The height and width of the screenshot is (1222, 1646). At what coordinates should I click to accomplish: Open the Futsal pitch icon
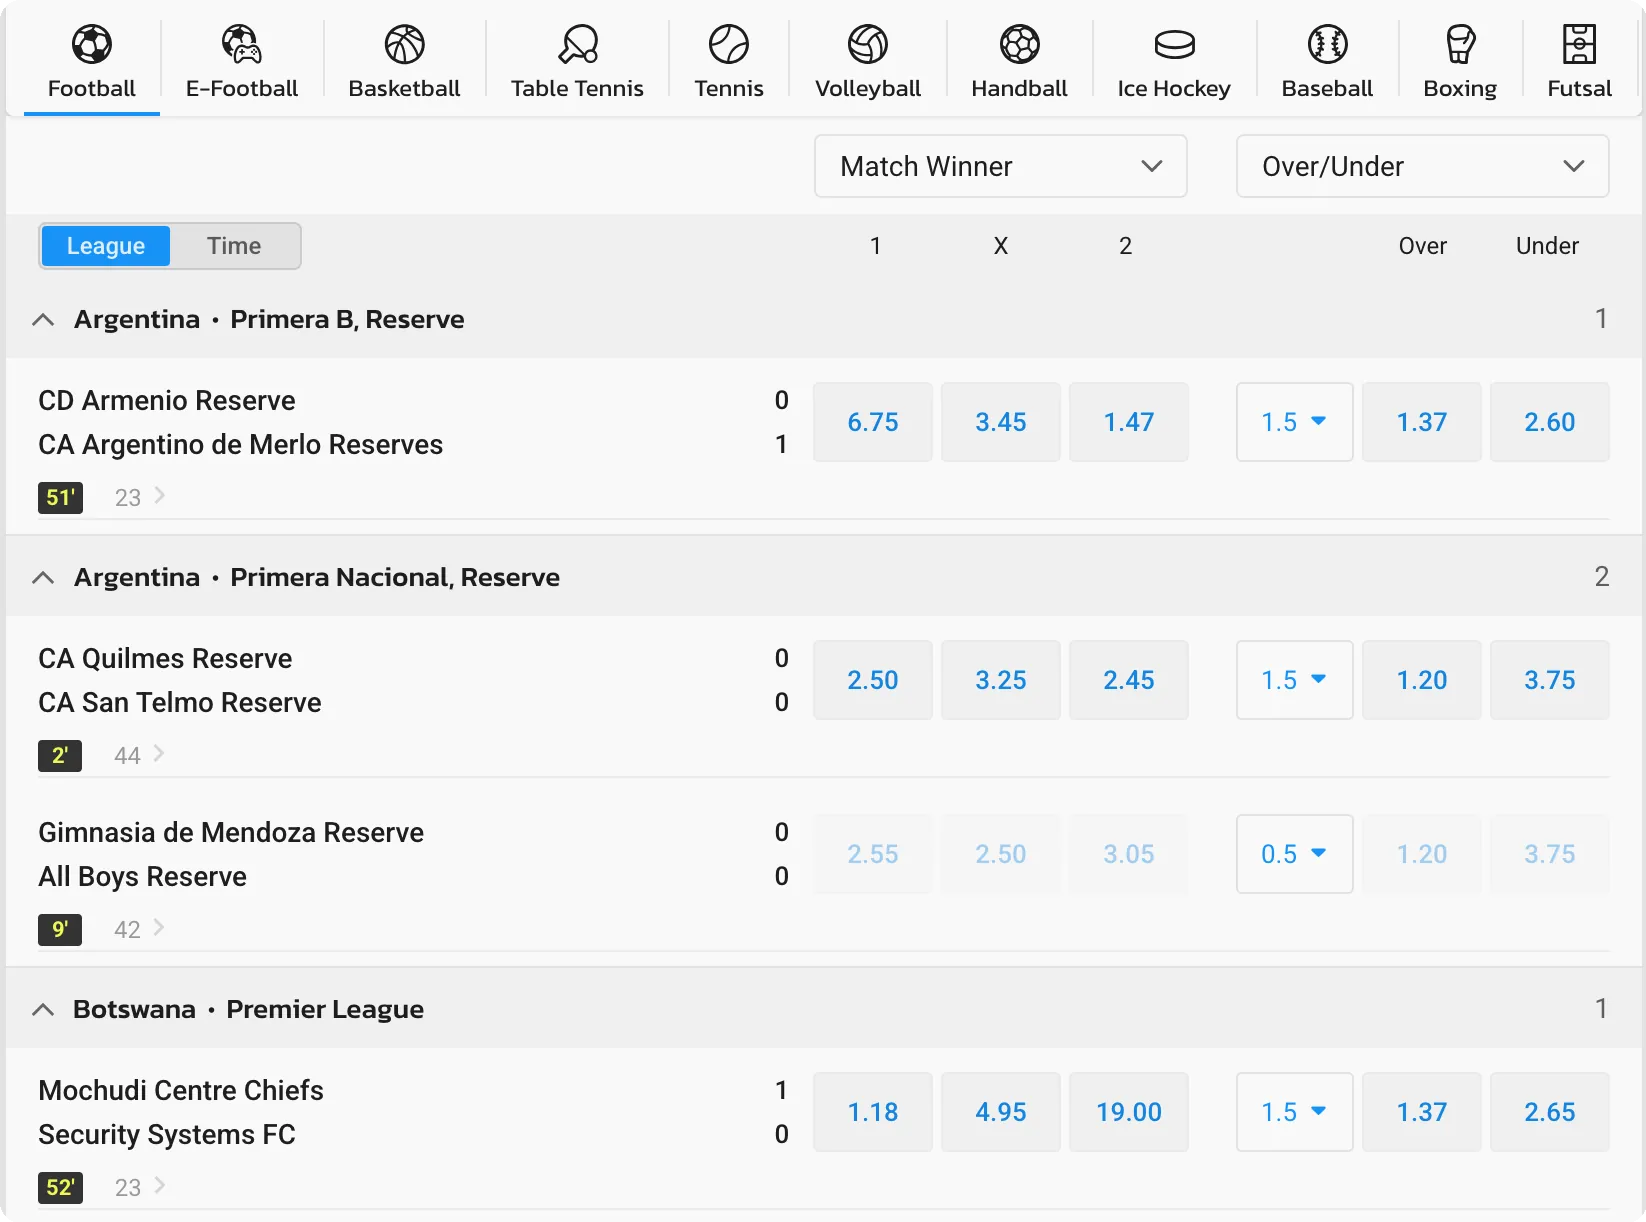(x=1580, y=44)
